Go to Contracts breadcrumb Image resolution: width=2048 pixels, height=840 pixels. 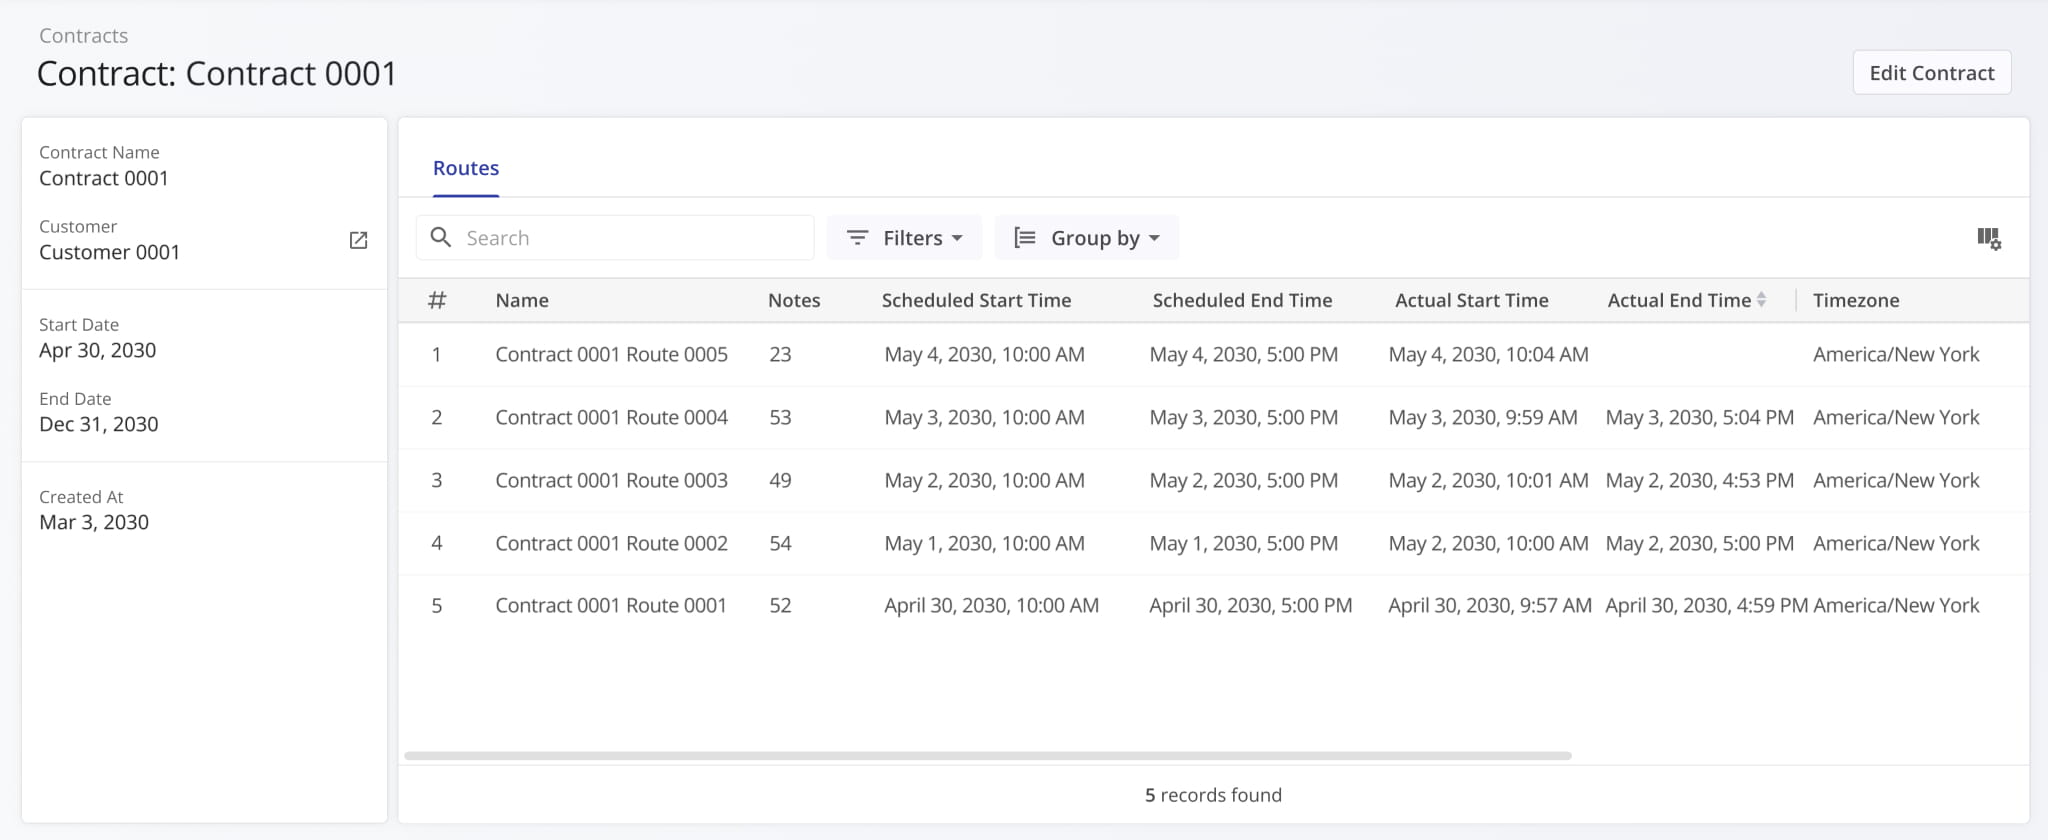pyautogui.click(x=83, y=36)
